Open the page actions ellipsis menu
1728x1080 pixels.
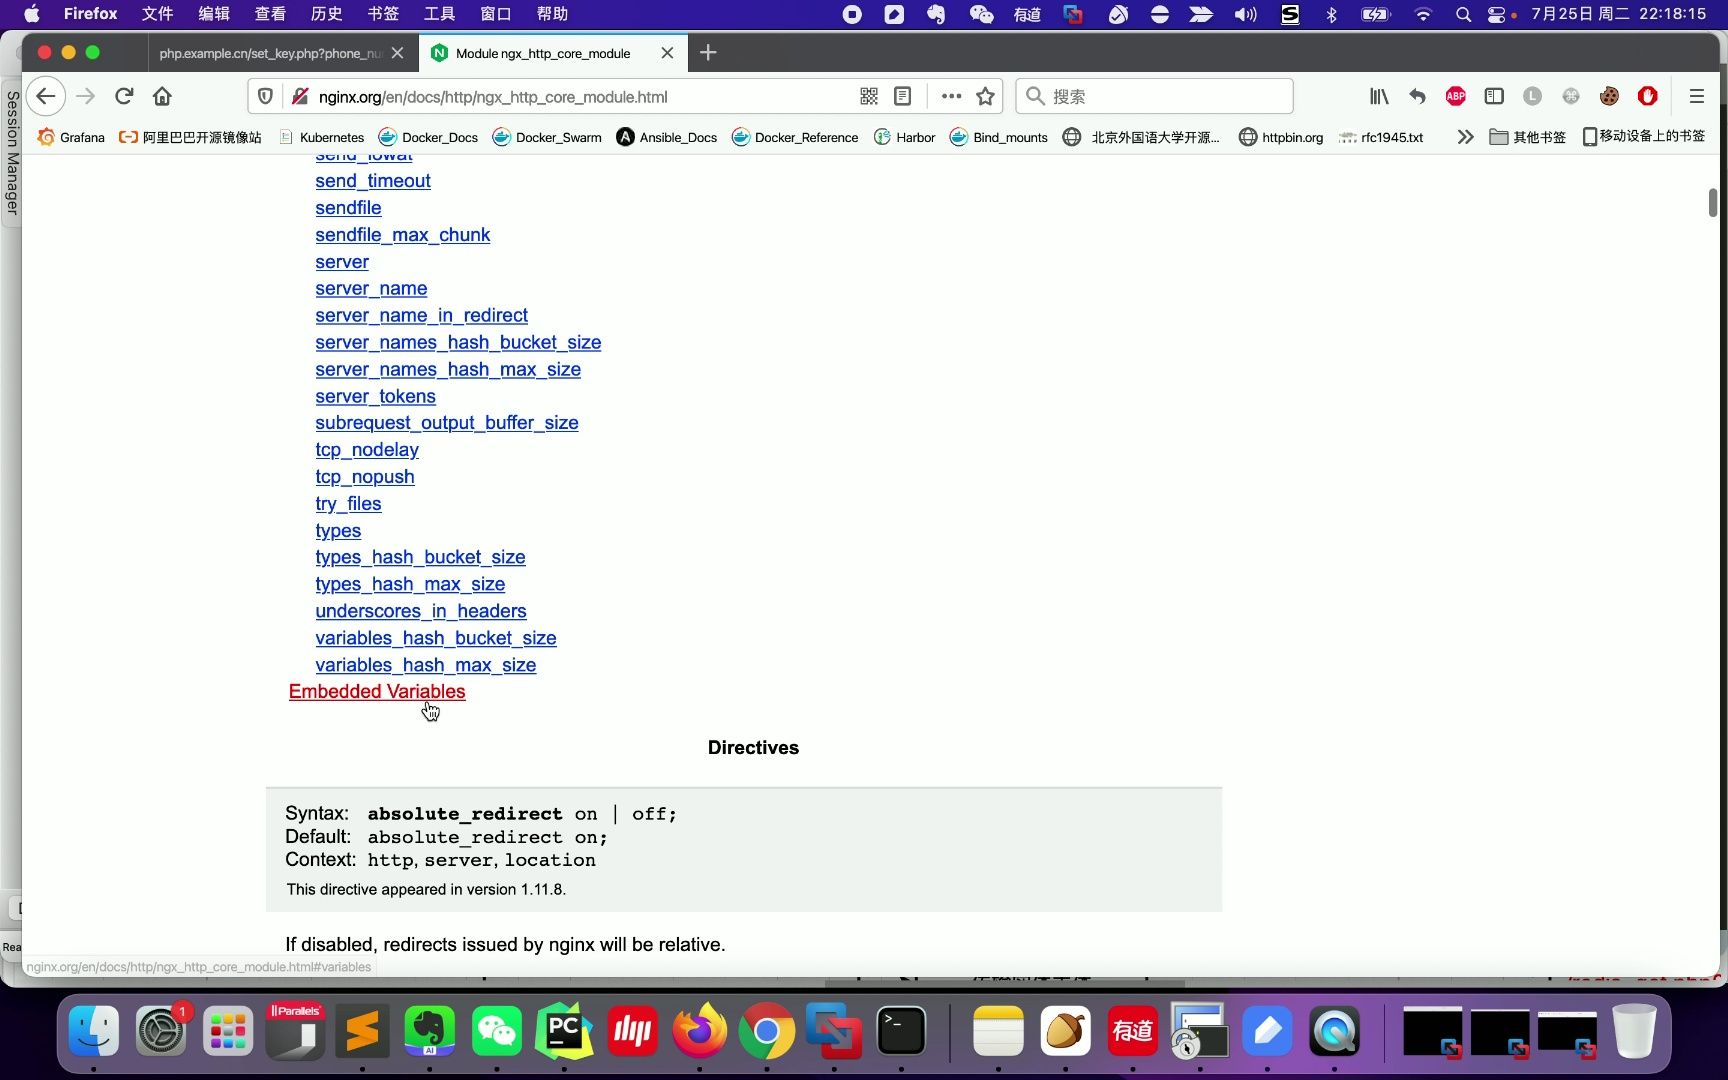click(x=949, y=96)
